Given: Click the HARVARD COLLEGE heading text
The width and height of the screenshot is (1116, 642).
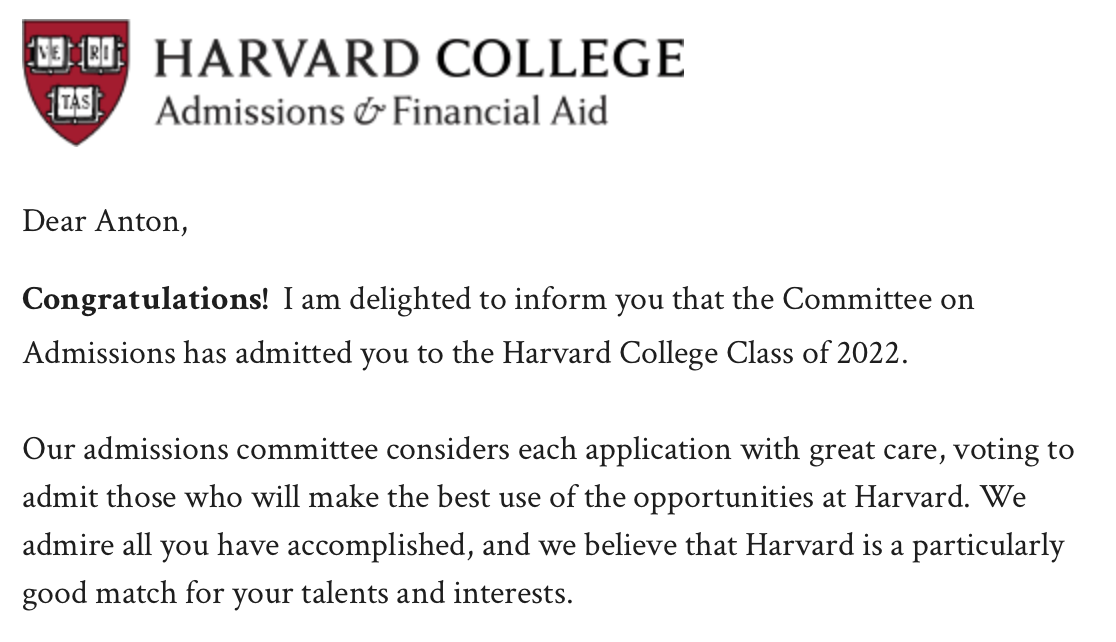Looking at the screenshot, I should click(420, 58).
